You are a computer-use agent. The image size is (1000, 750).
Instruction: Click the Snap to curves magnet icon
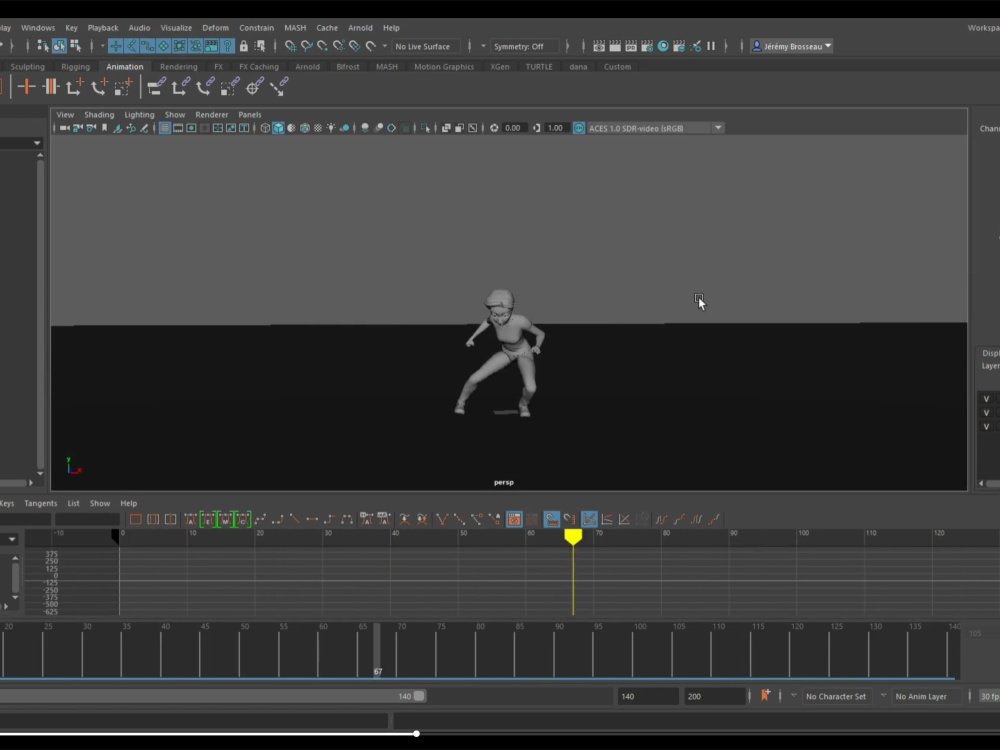(x=306, y=46)
